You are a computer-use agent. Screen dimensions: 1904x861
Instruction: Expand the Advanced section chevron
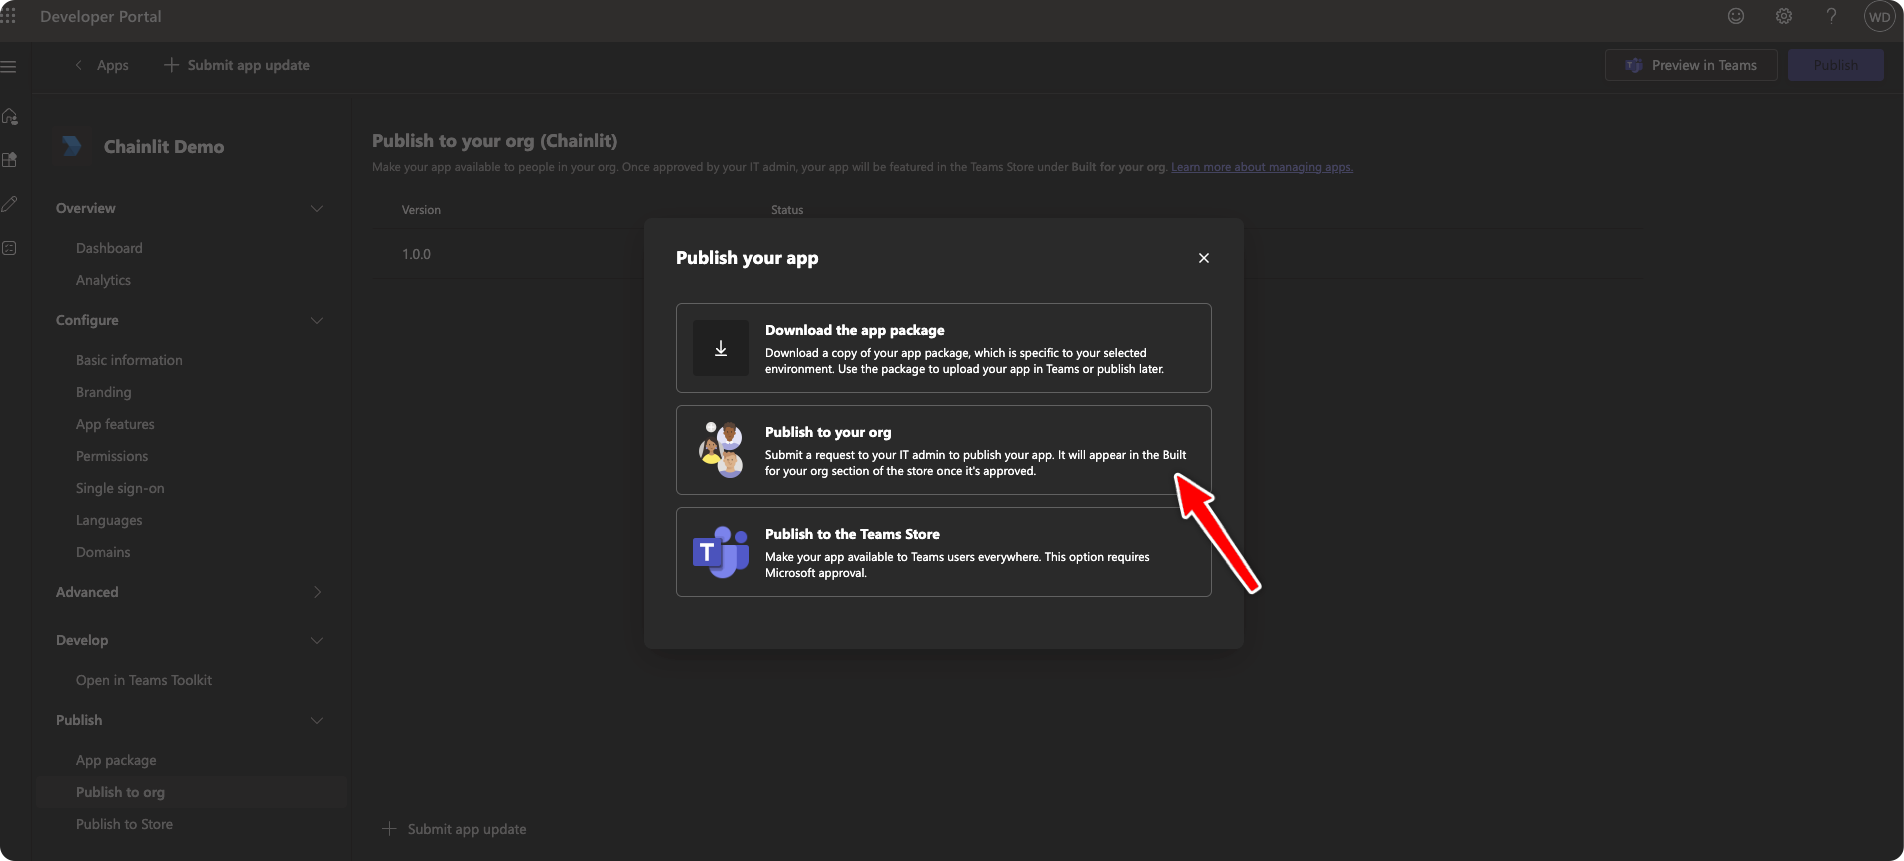click(x=317, y=592)
